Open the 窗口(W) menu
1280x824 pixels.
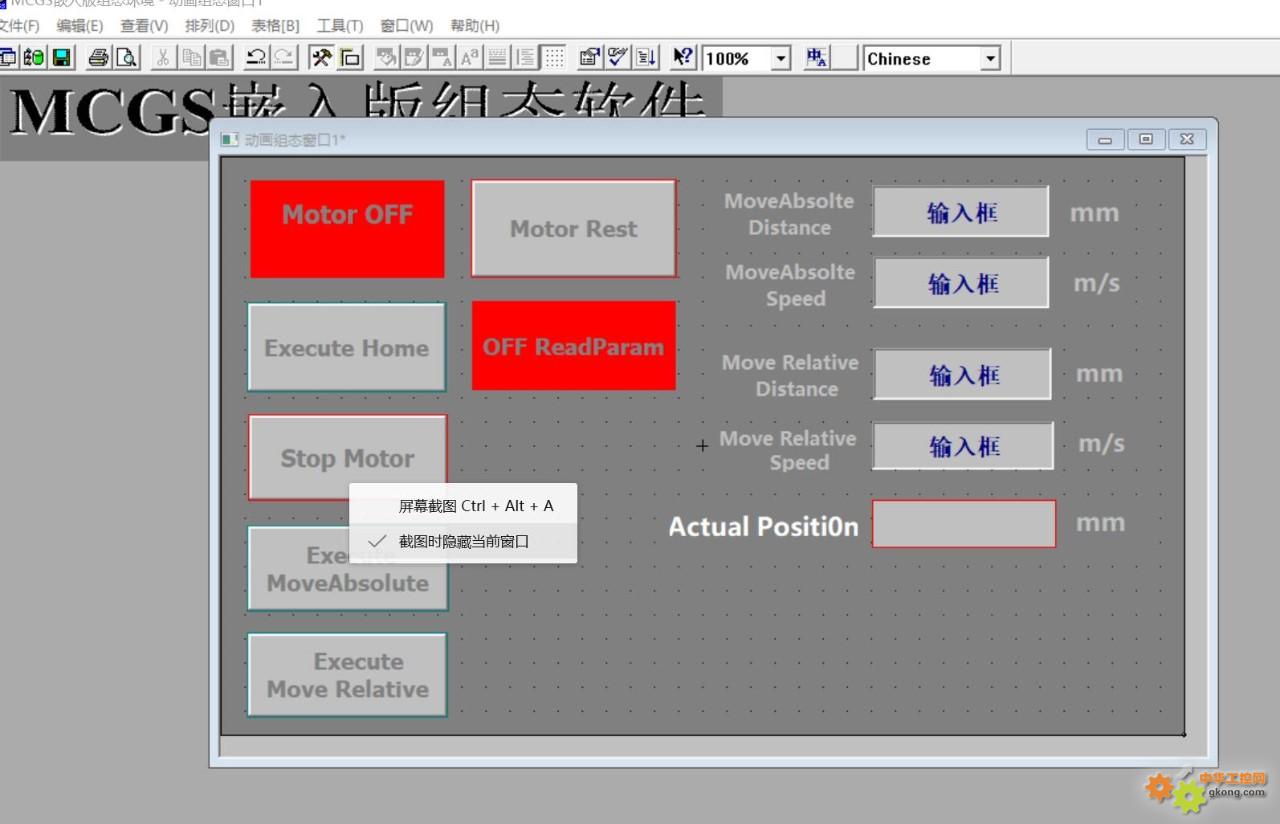click(407, 26)
